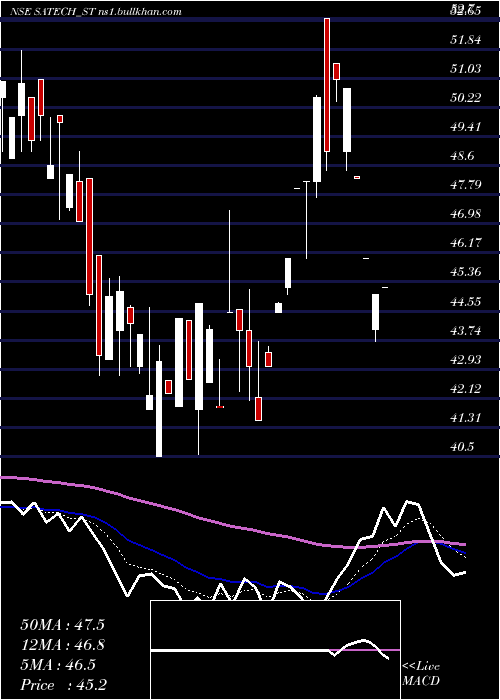Select the 46.98 price axis label
The image size is (500, 700).
pyautogui.click(x=466, y=214)
